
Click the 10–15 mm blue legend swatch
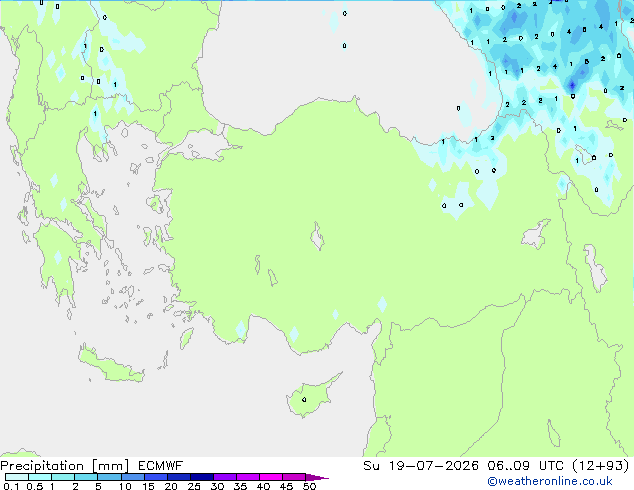[x=132, y=477]
